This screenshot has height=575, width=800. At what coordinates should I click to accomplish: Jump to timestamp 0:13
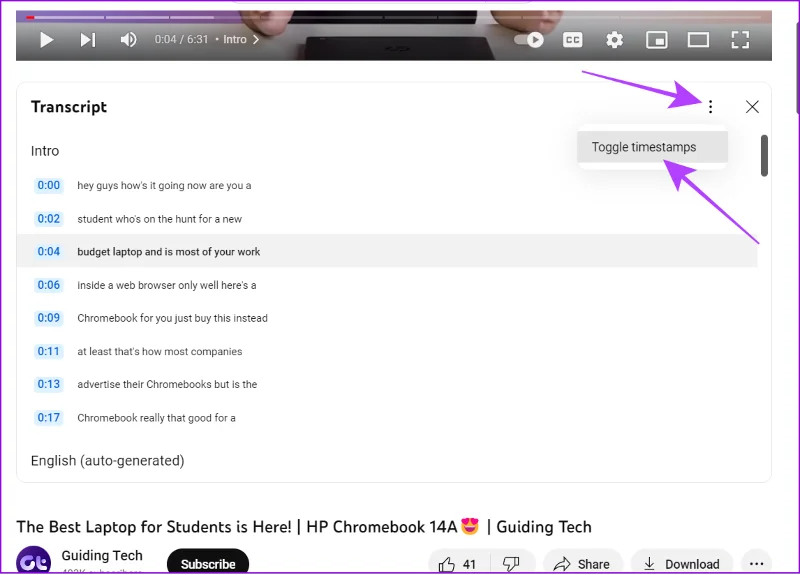48,384
